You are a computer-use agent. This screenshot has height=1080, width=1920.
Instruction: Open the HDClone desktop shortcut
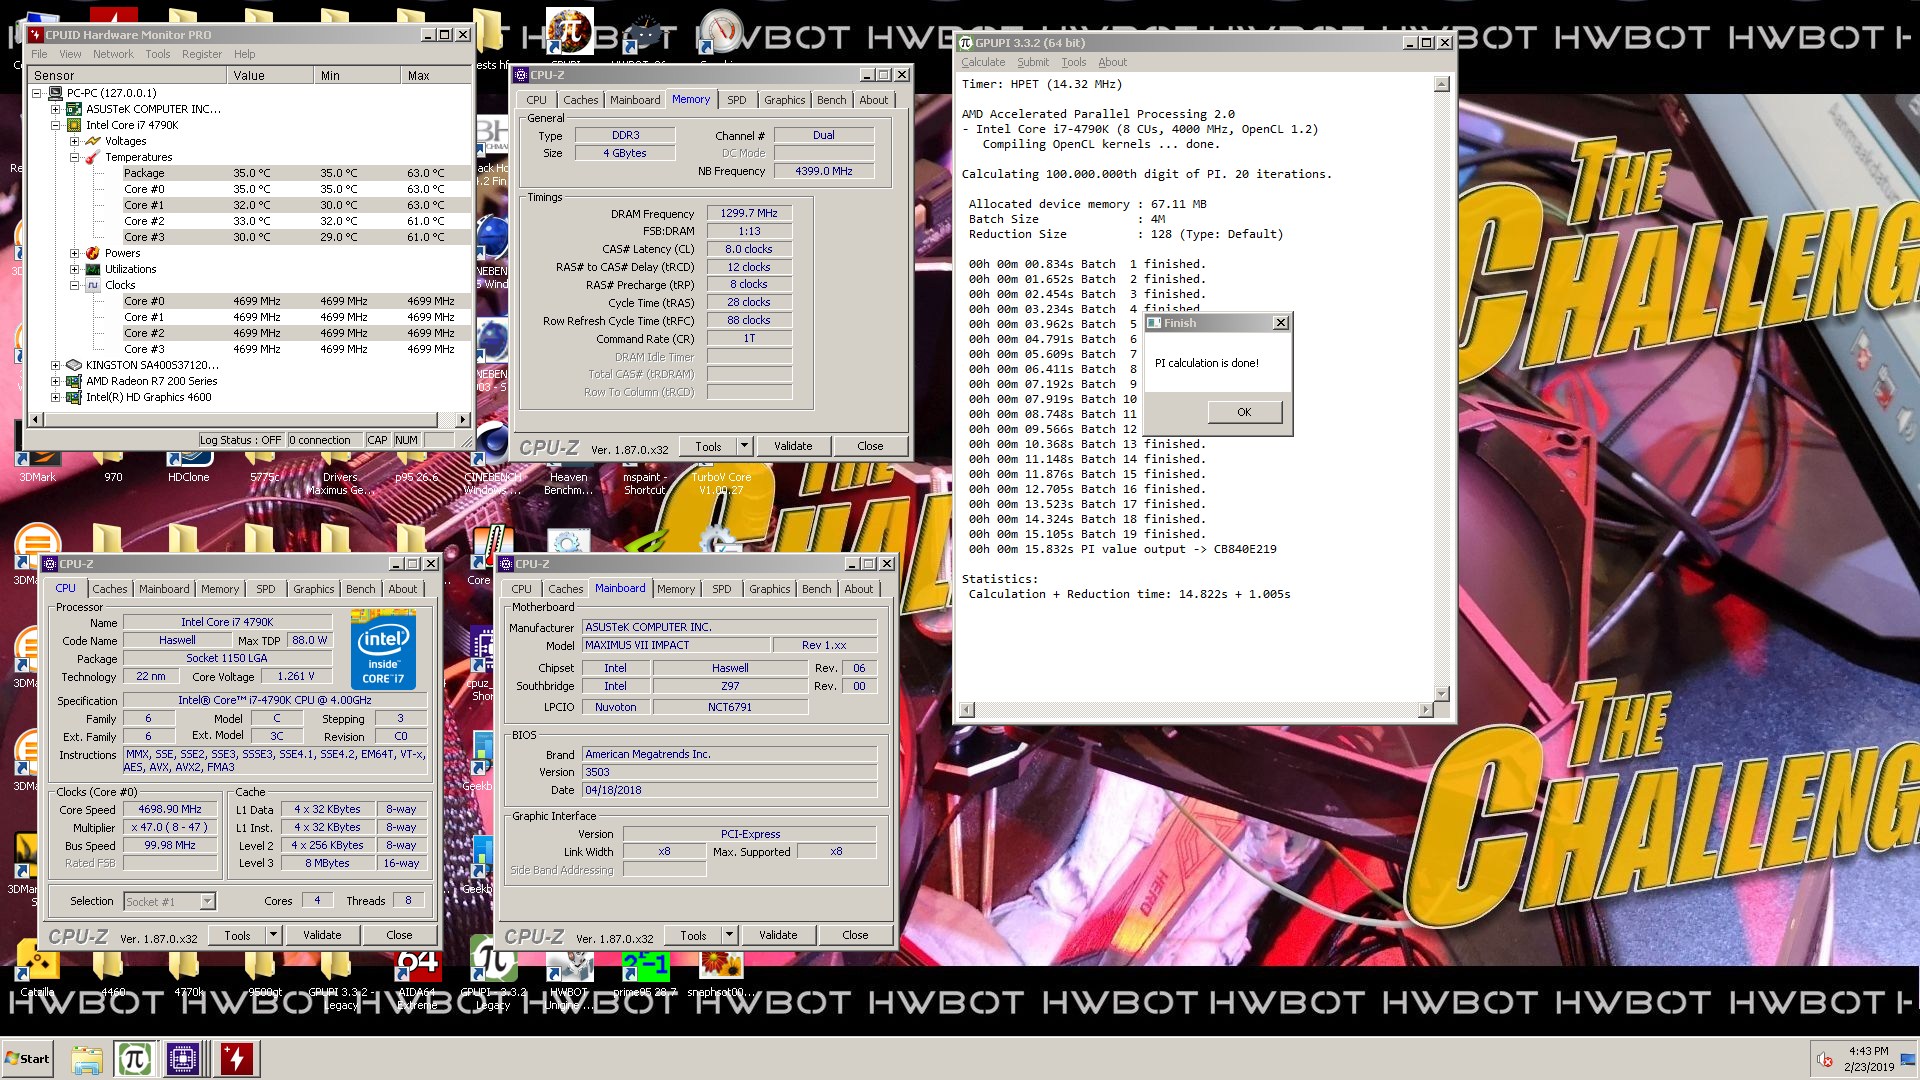tap(189, 470)
